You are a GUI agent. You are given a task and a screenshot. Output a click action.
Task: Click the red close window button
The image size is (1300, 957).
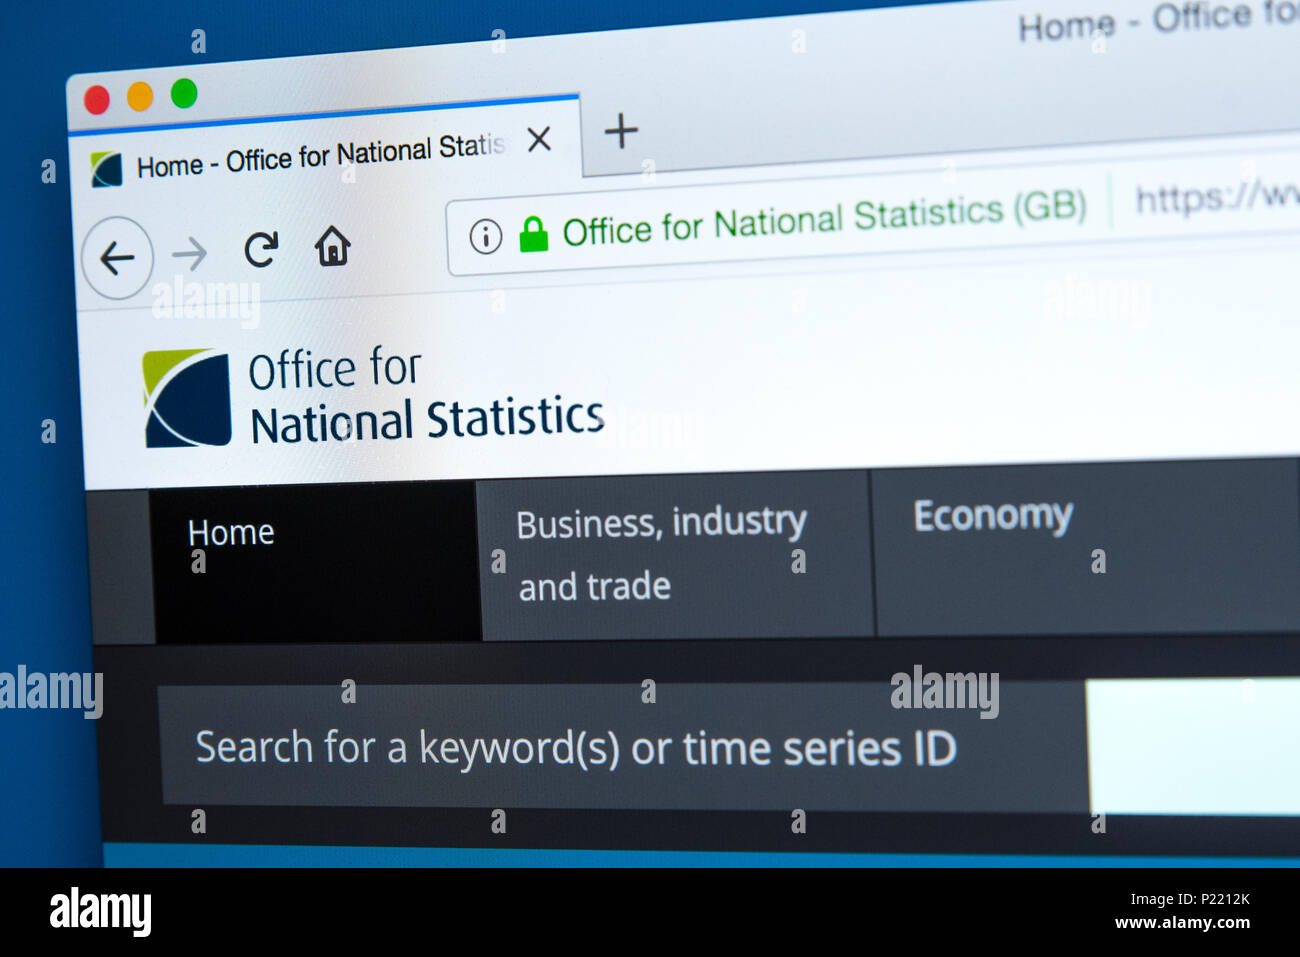(97, 101)
